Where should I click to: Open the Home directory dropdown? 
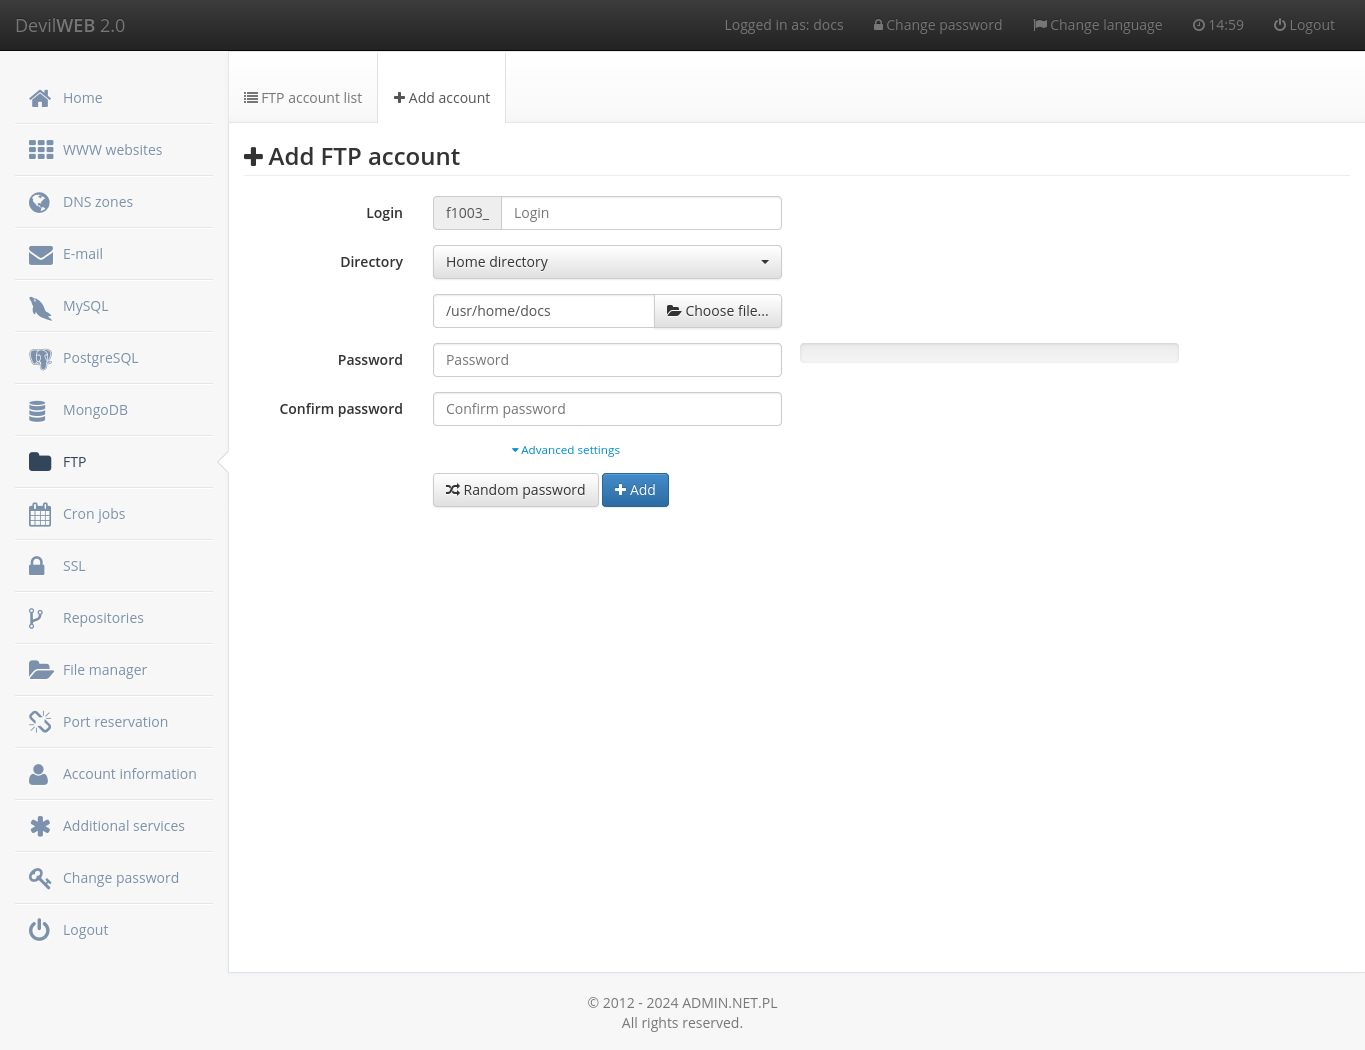pos(607,262)
